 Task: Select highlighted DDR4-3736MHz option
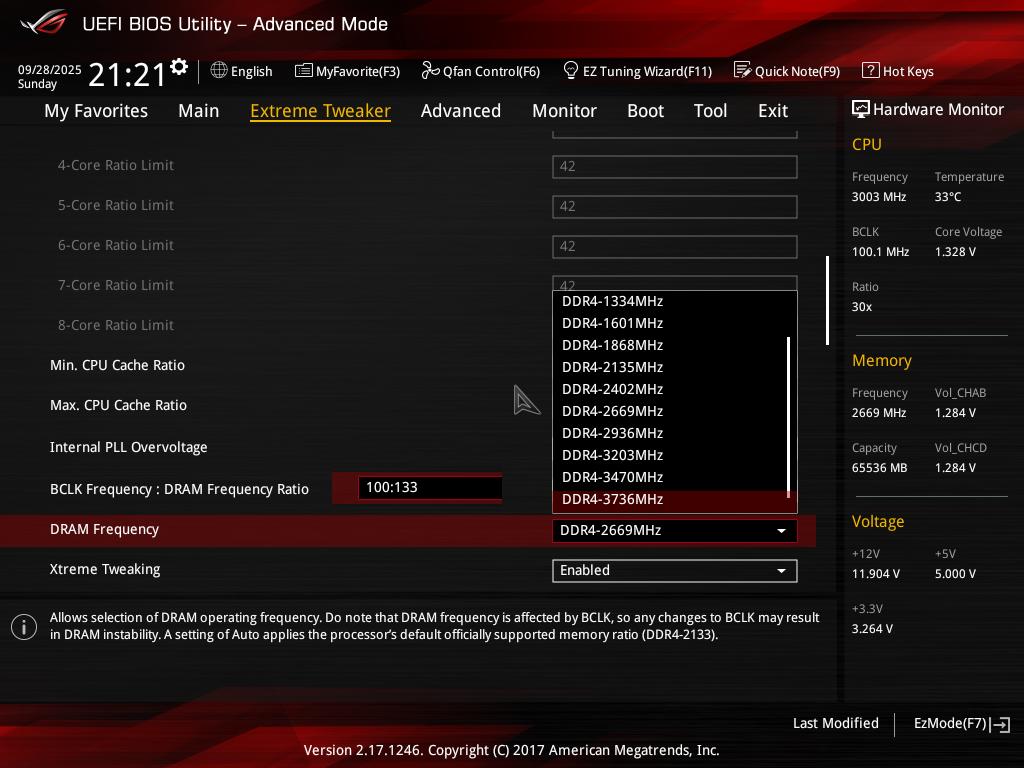click(670, 500)
